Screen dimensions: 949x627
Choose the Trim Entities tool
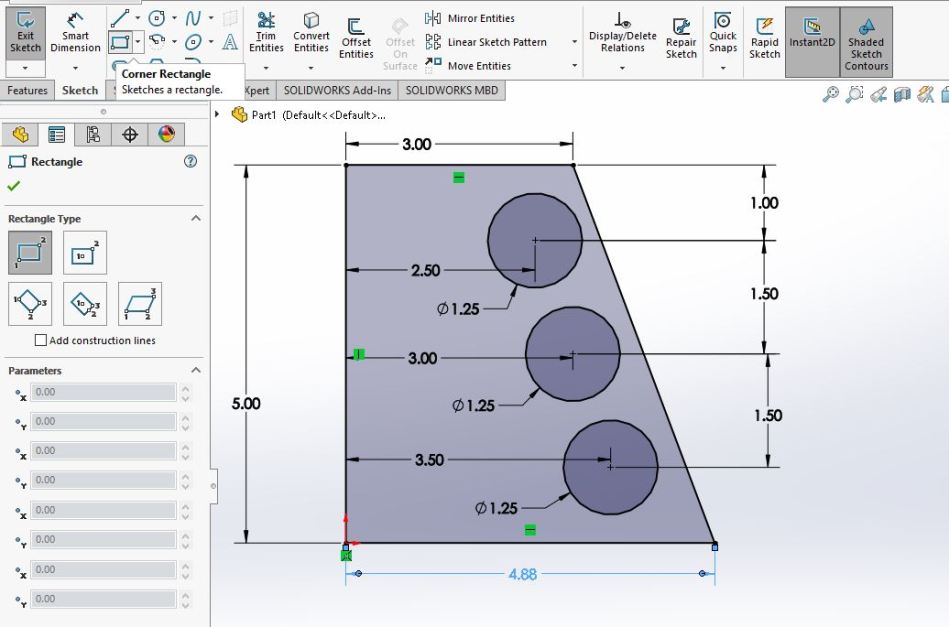tap(266, 34)
